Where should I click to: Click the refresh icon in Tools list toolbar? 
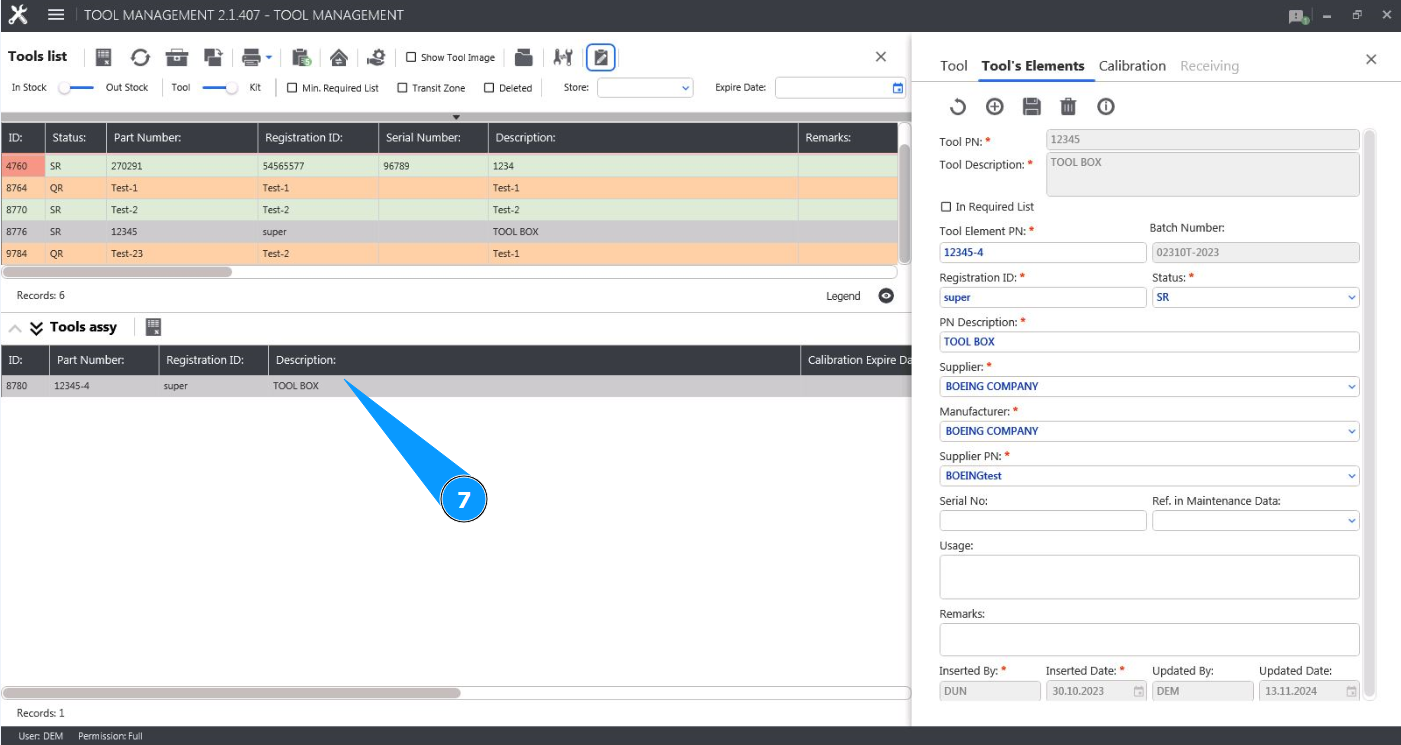click(140, 57)
